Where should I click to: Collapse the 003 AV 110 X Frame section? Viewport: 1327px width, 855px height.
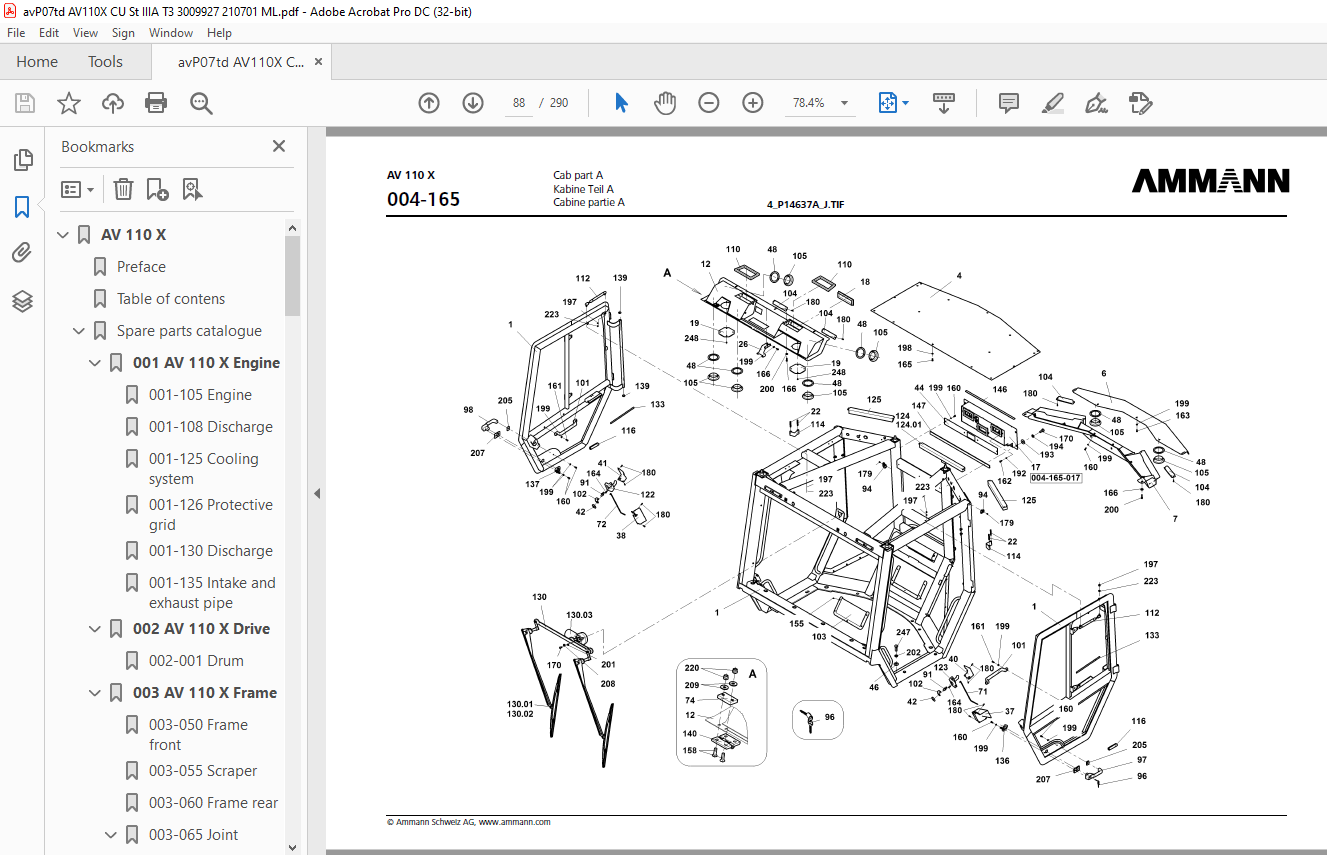coord(95,693)
